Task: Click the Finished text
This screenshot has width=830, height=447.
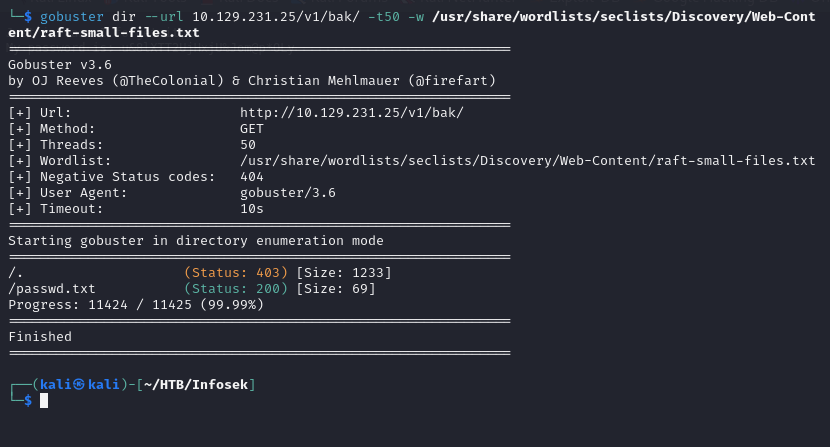Action: click(x=40, y=337)
